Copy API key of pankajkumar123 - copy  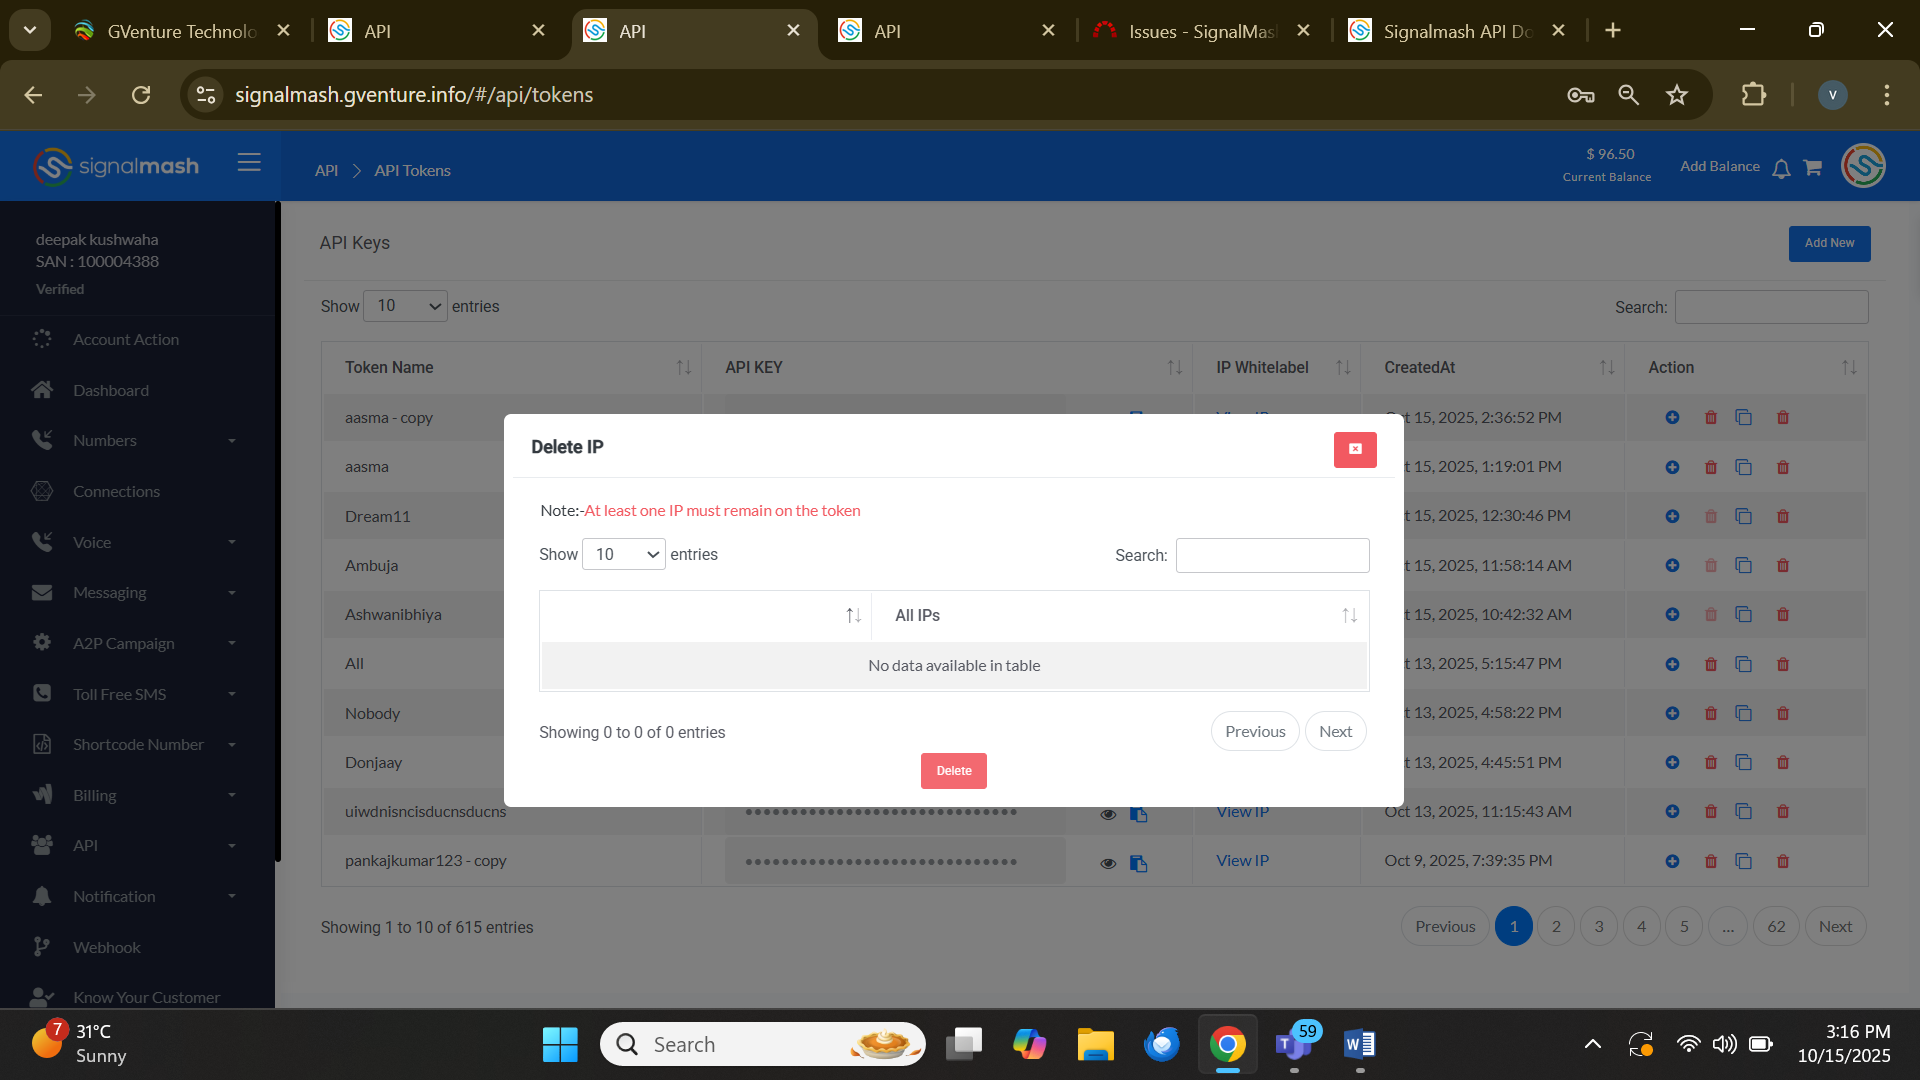(1138, 863)
